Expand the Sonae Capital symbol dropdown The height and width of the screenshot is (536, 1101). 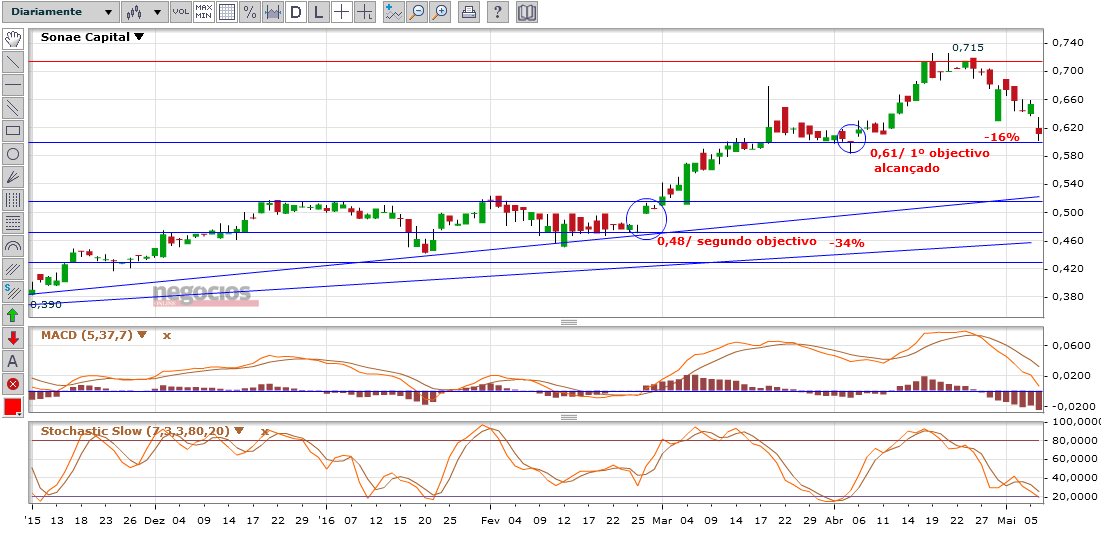[139, 37]
